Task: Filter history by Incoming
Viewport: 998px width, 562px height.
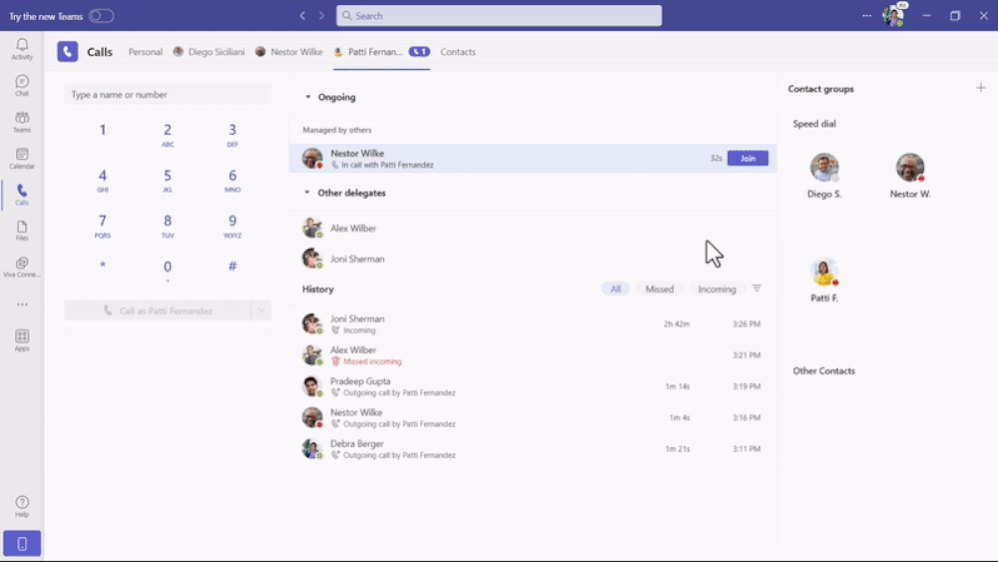Action: point(717,289)
